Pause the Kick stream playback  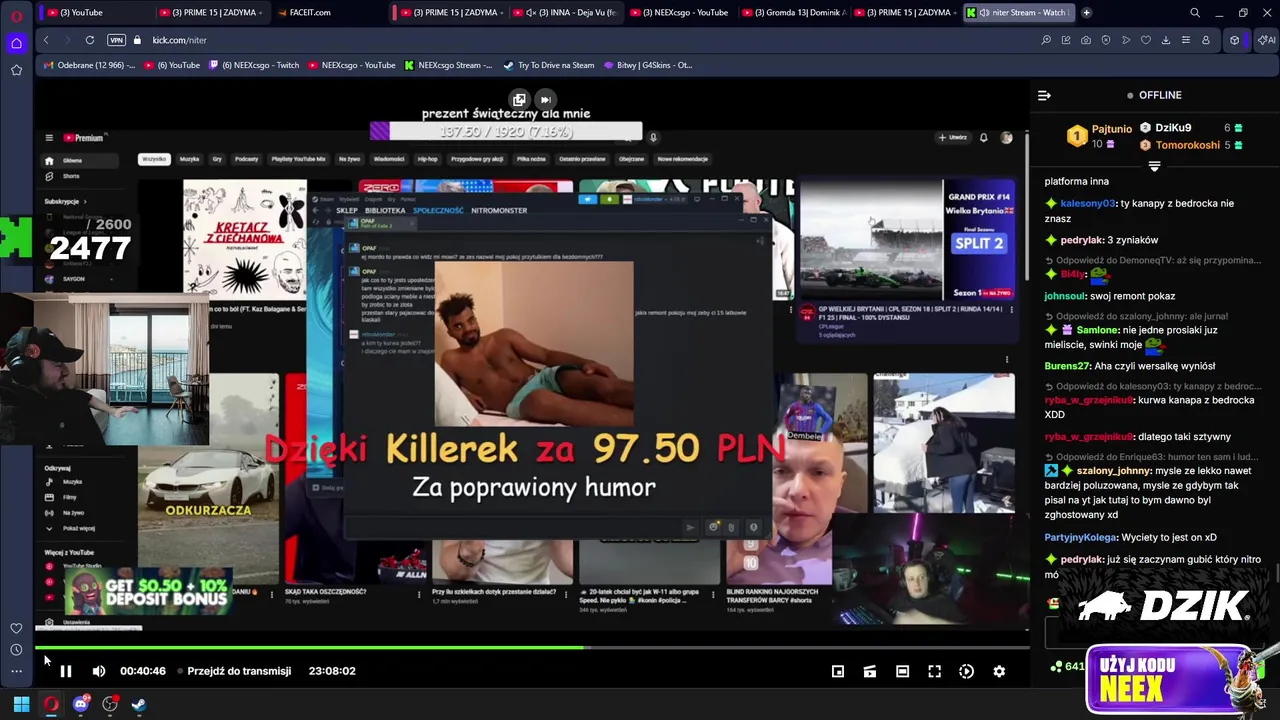(66, 671)
